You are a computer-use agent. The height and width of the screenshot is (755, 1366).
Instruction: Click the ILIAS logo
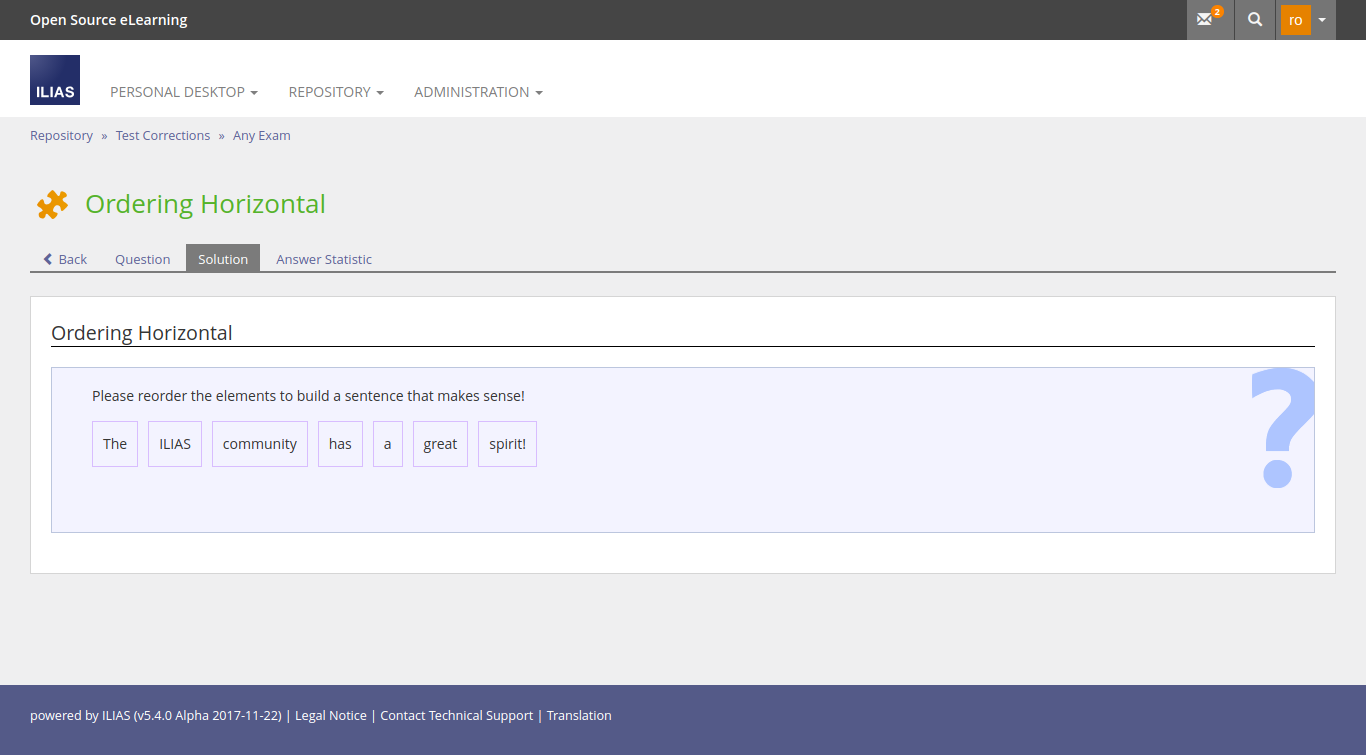[55, 80]
